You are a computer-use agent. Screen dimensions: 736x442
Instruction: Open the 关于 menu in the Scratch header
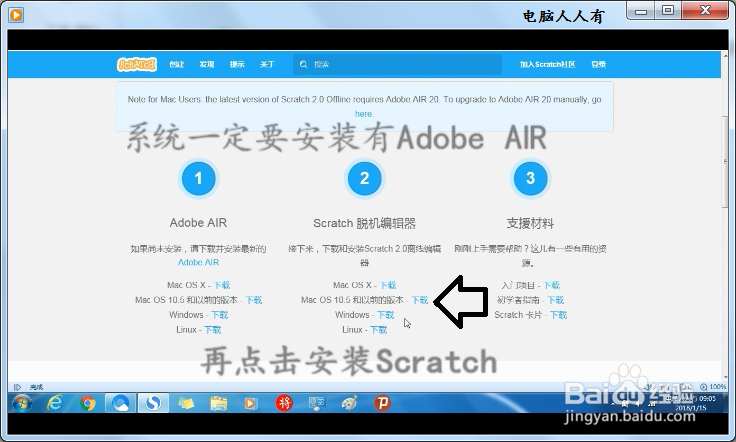267,64
